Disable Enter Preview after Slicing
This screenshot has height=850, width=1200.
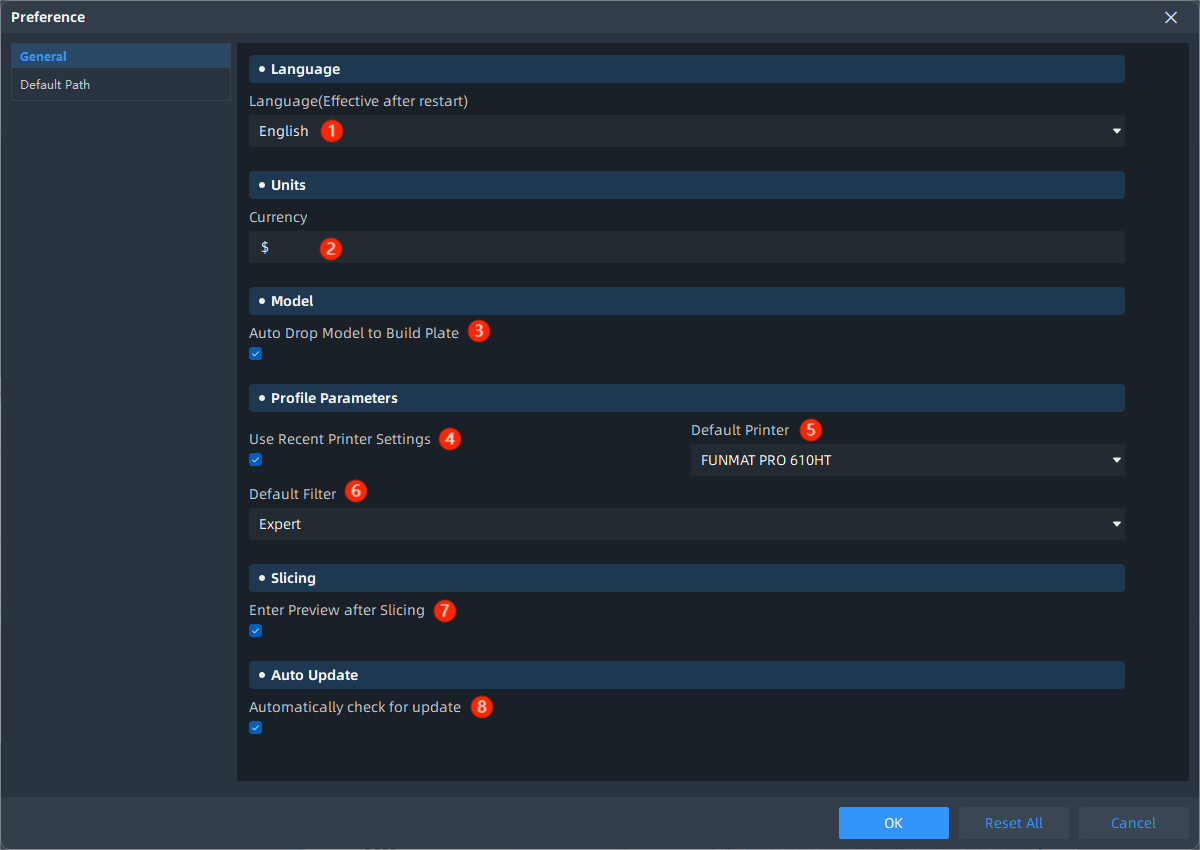255,631
